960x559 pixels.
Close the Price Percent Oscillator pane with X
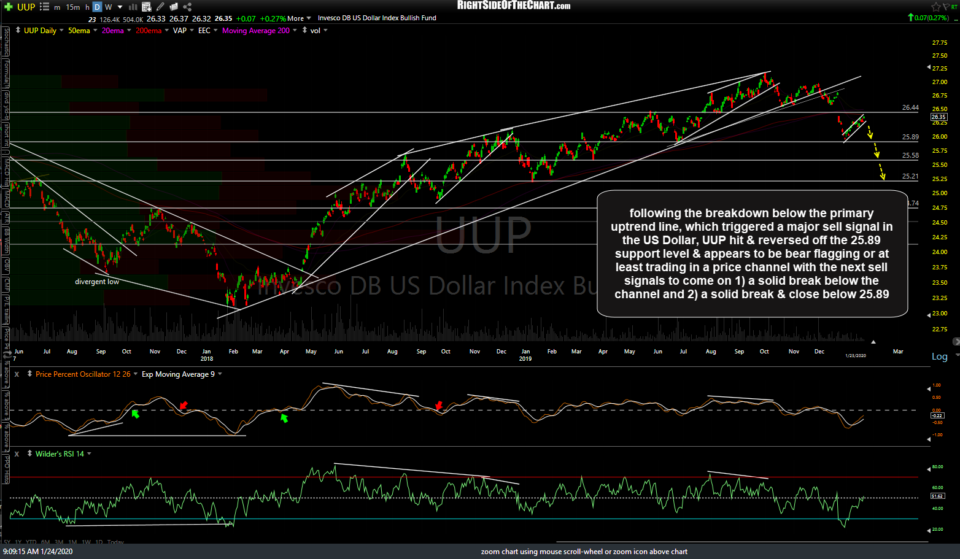(x=17, y=374)
